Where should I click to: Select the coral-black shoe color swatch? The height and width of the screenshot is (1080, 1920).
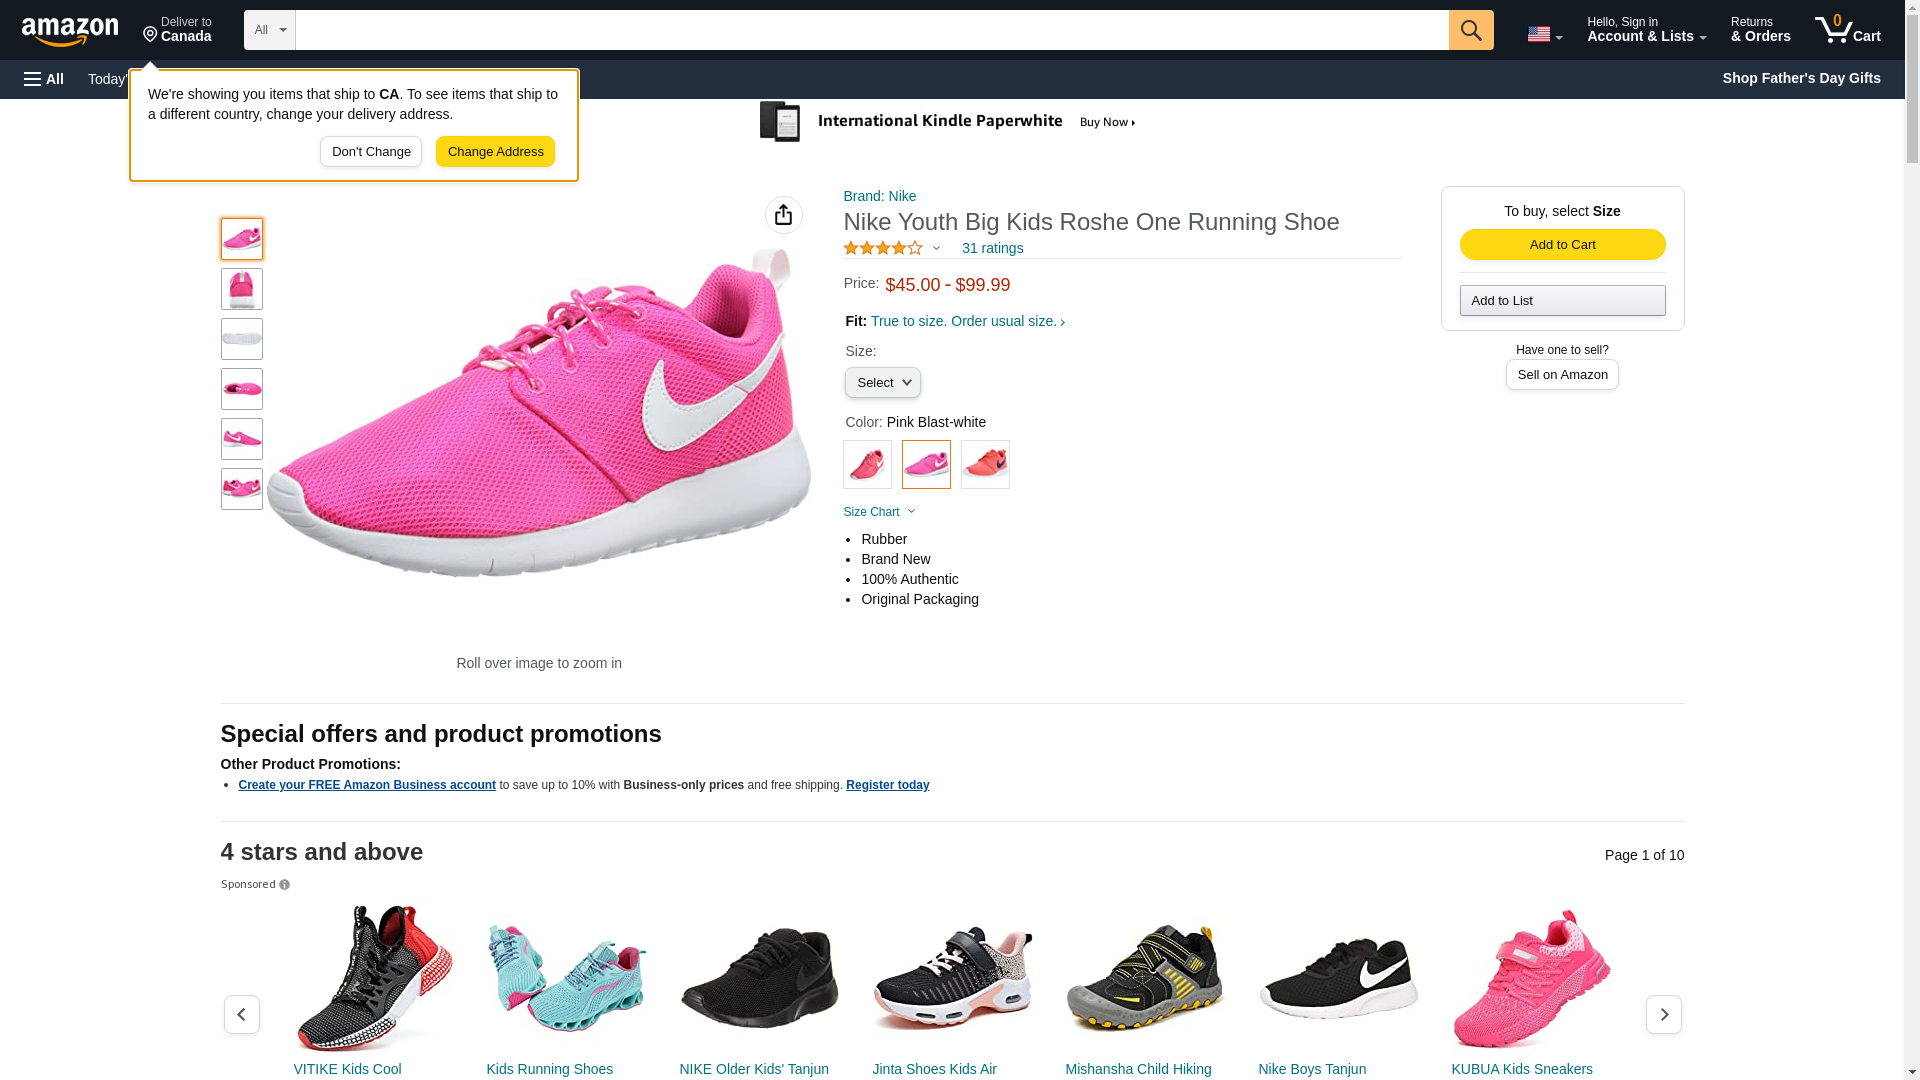[985, 465]
